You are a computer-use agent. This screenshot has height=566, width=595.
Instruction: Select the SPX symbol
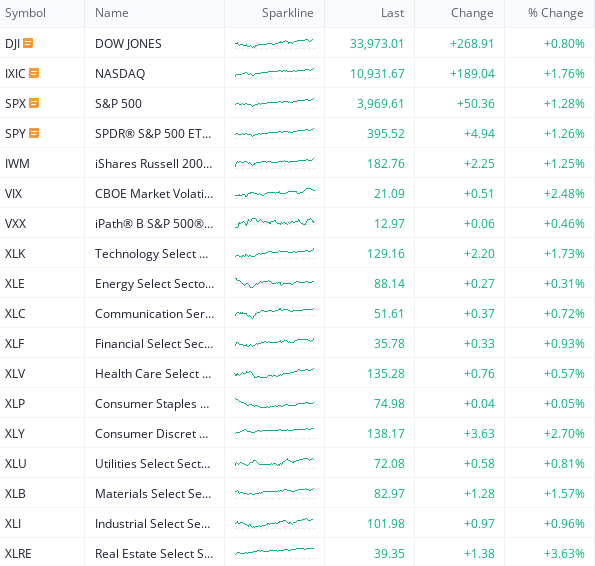15,104
